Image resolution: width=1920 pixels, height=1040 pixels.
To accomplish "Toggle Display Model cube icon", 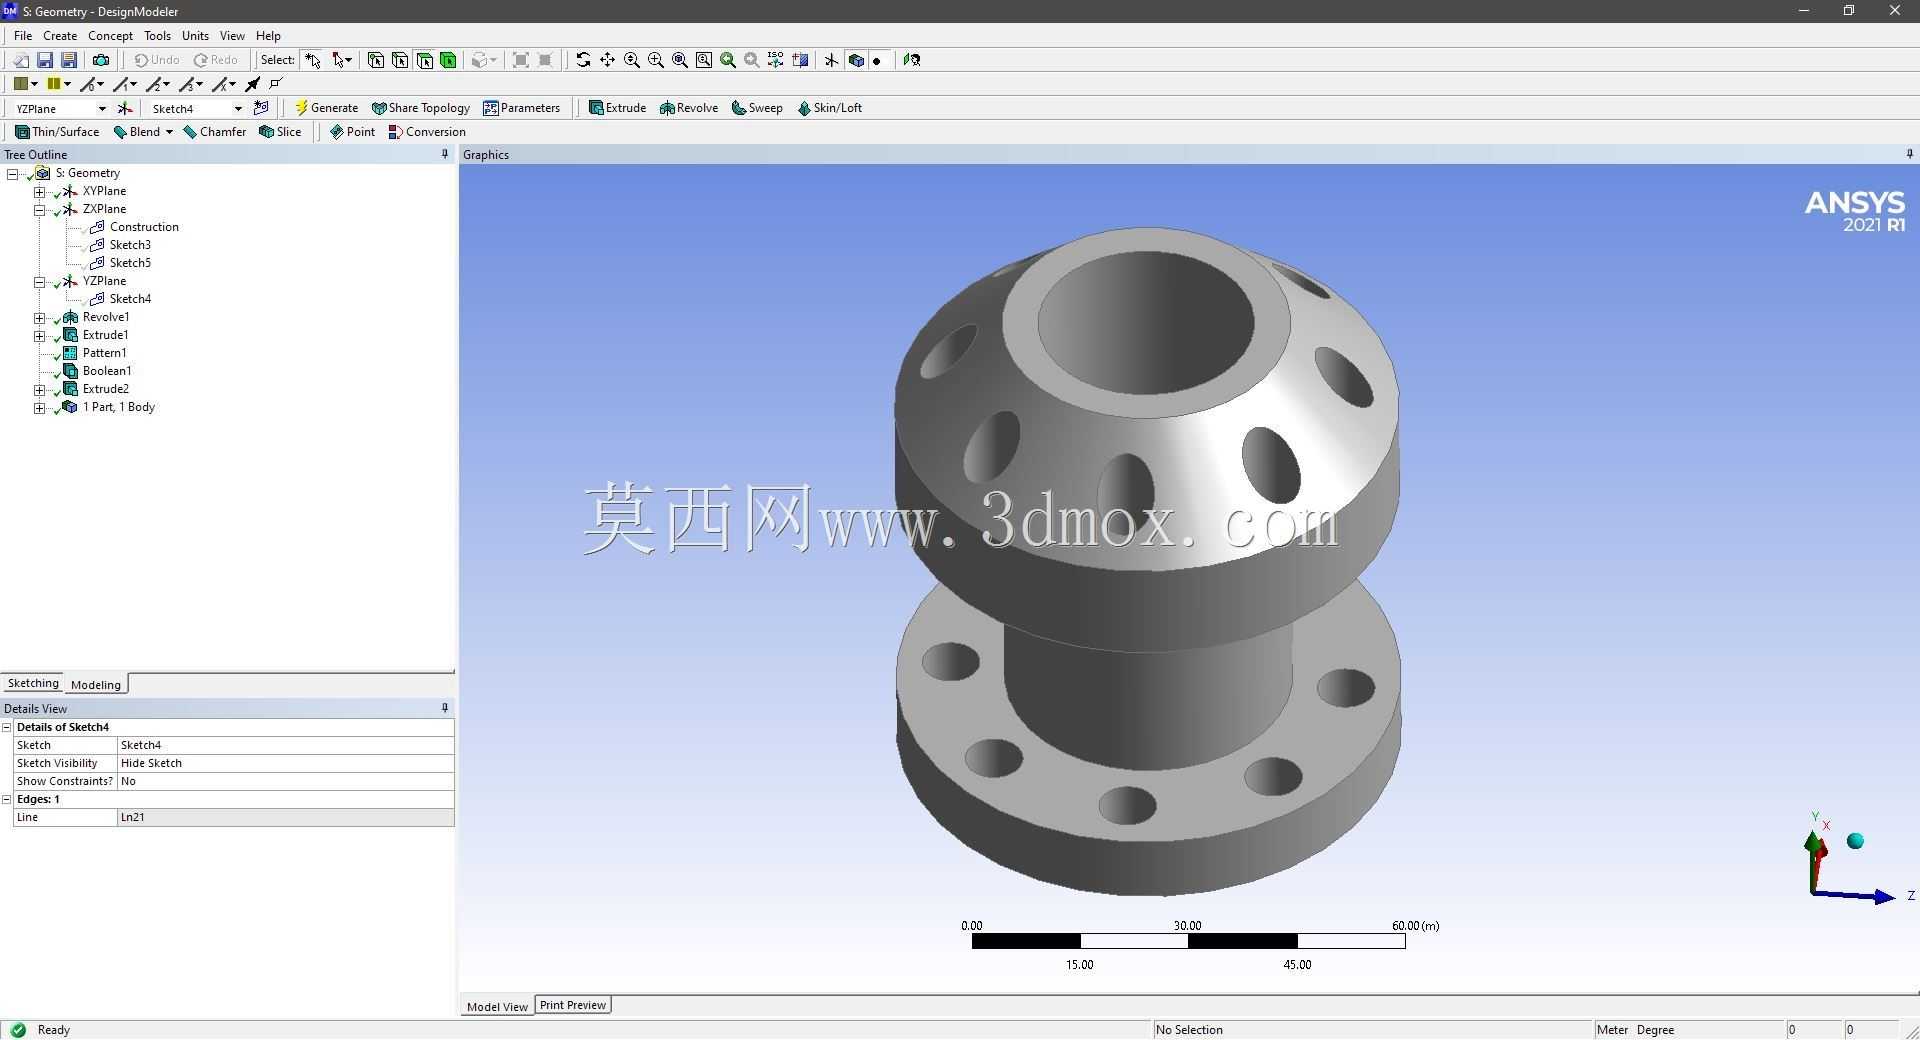I will click(855, 60).
